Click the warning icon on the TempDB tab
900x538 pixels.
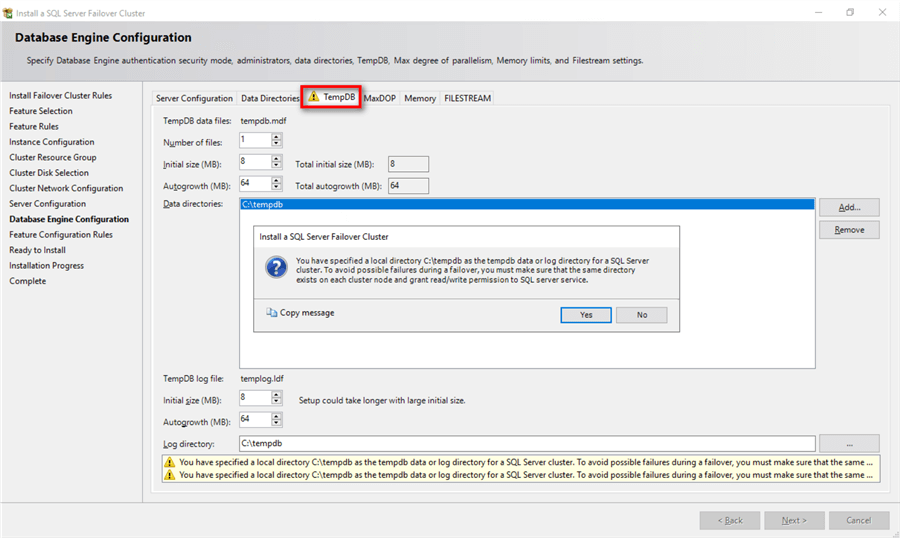coord(313,96)
